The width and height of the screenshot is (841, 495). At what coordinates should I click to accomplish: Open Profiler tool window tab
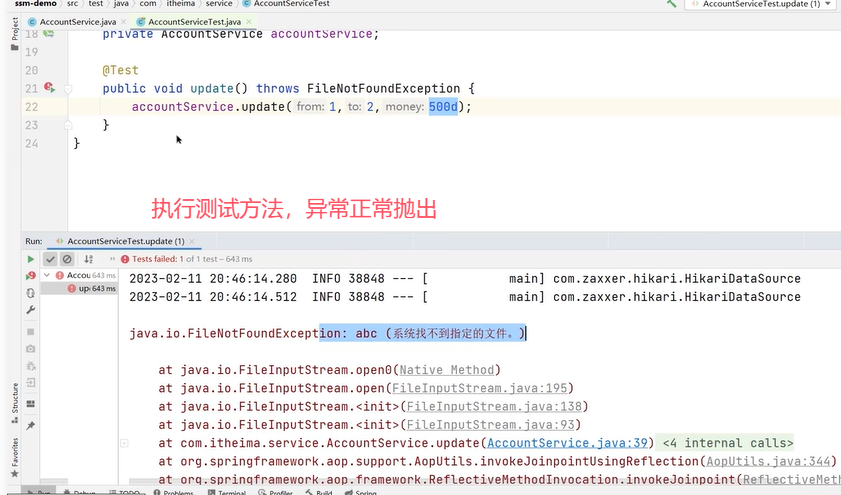click(275, 492)
